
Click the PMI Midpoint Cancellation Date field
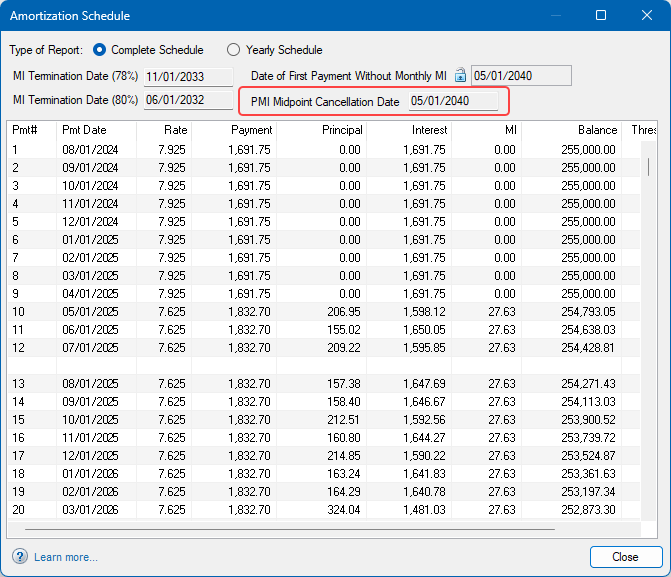[453, 101]
